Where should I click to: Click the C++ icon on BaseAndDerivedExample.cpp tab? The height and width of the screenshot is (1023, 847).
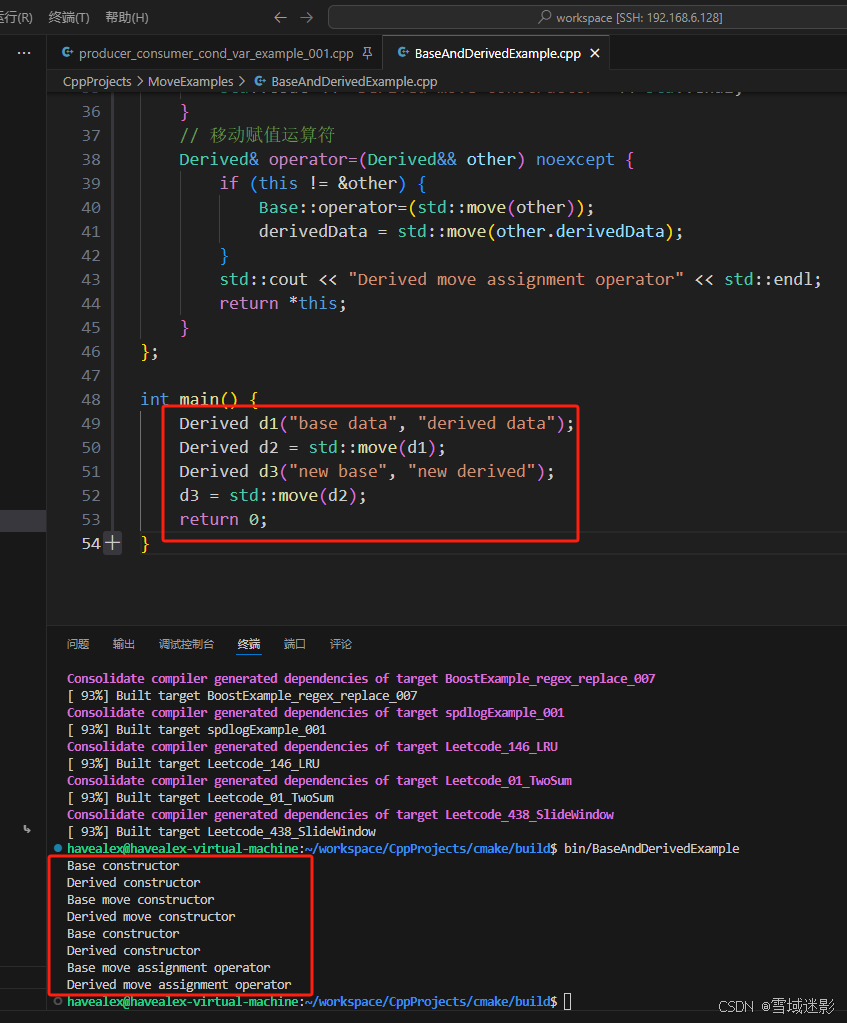click(404, 52)
